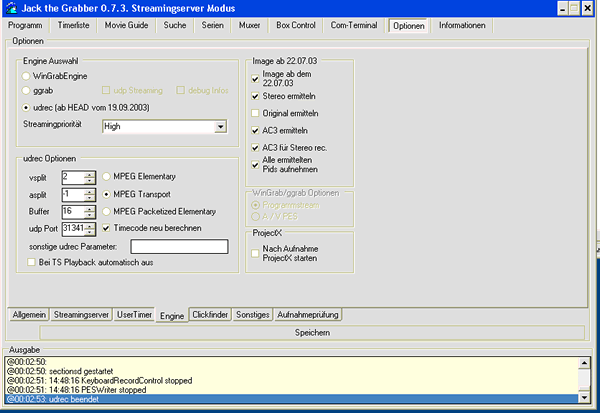The height and width of the screenshot is (413, 600).
Task: Enable Nach Aufnahme ProjectX starten
Action: point(255,253)
